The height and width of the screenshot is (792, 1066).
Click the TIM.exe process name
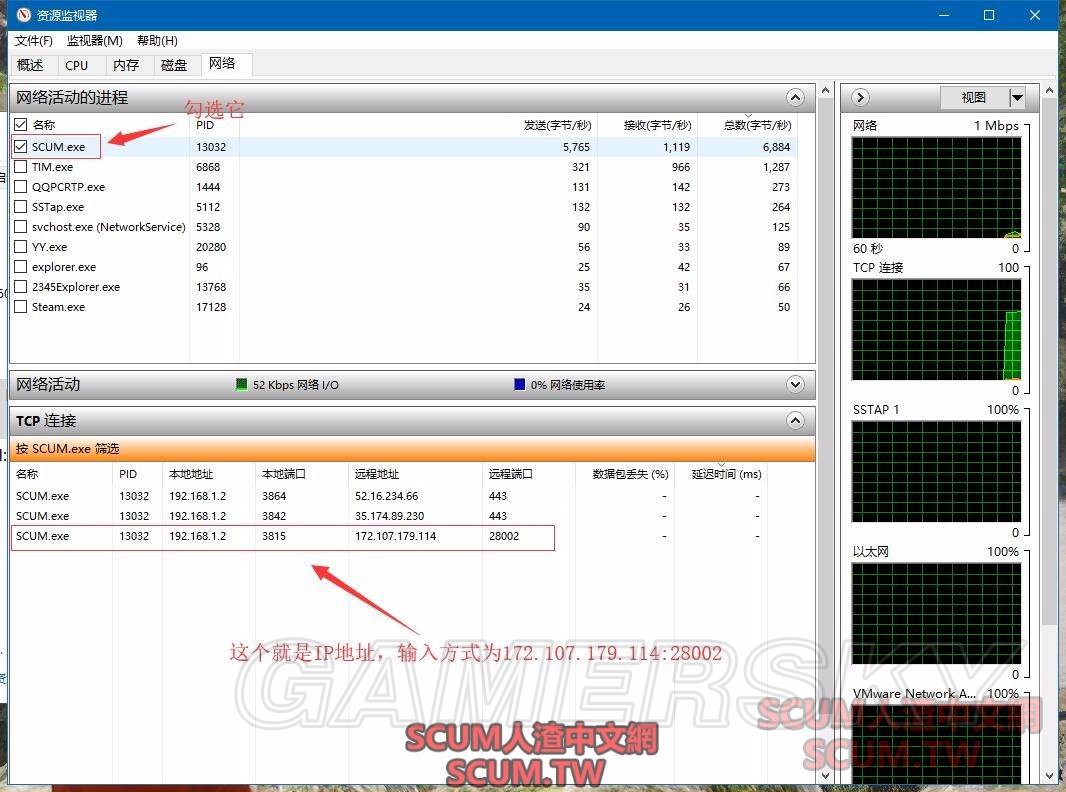(52, 167)
